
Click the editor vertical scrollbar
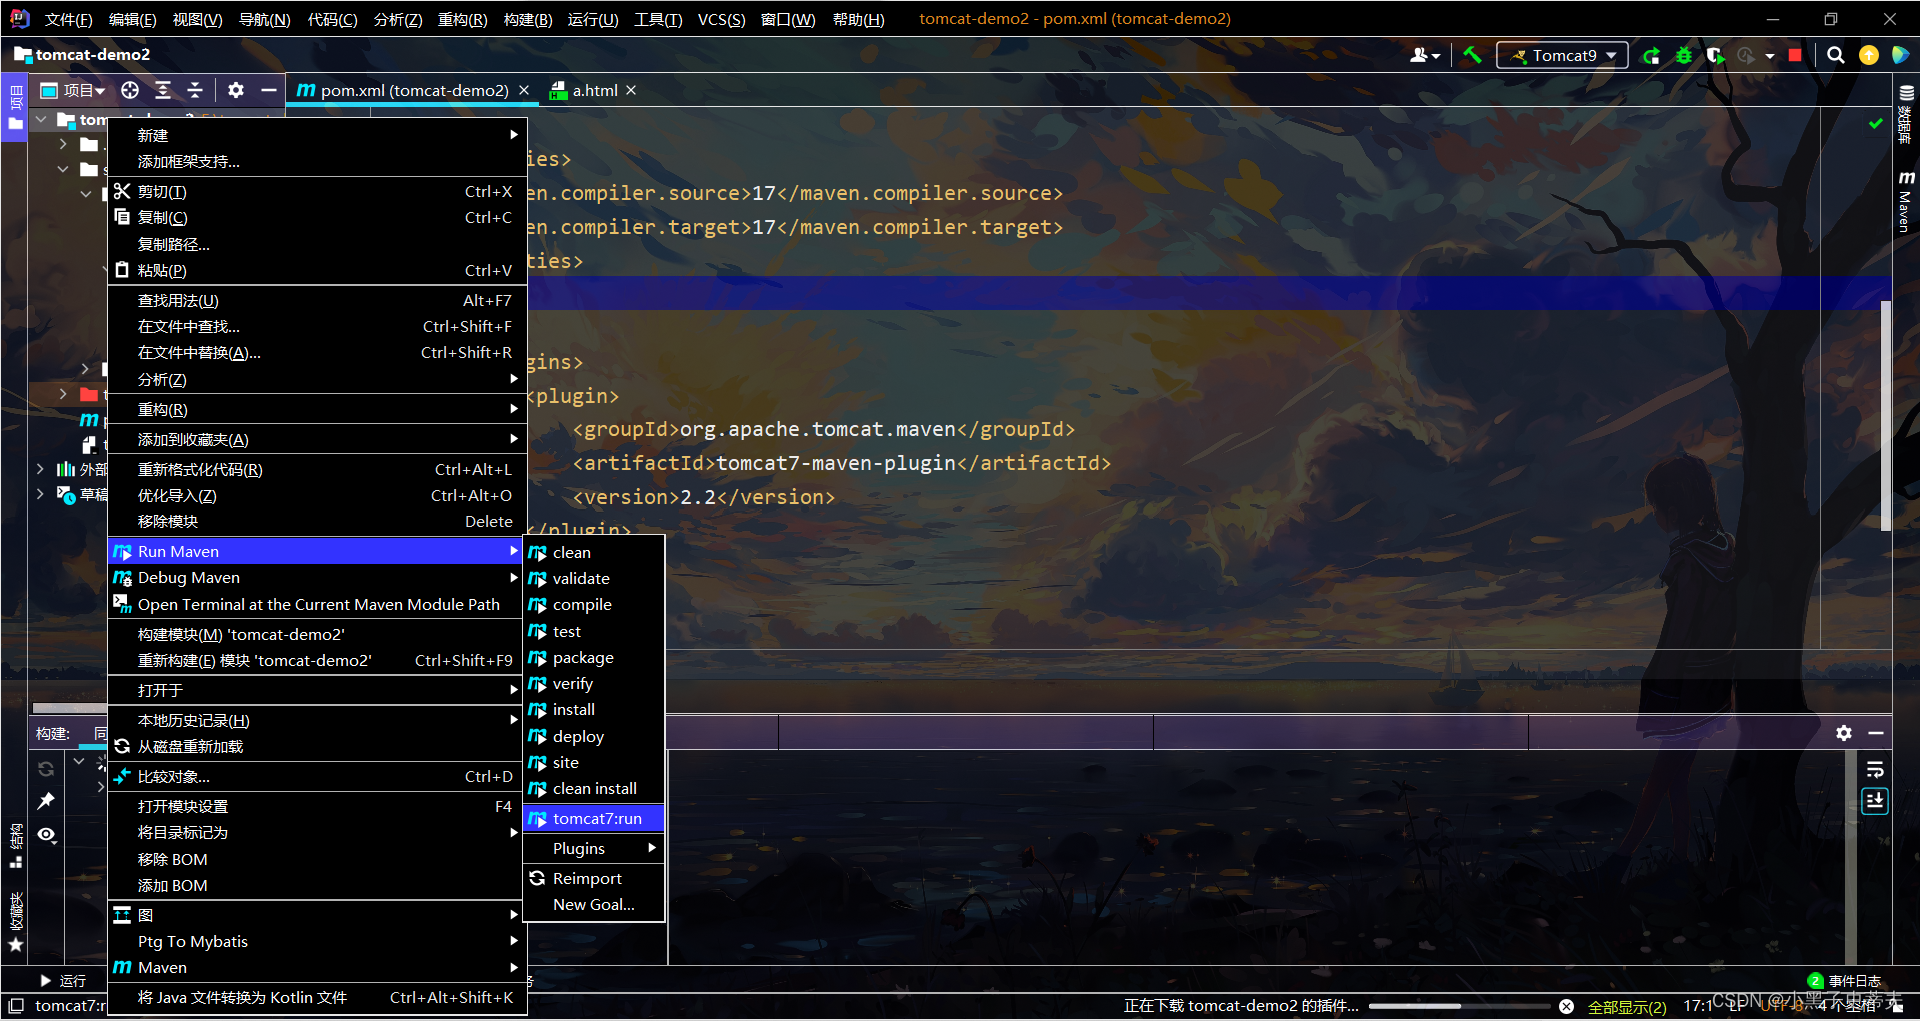pos(1886,415)
